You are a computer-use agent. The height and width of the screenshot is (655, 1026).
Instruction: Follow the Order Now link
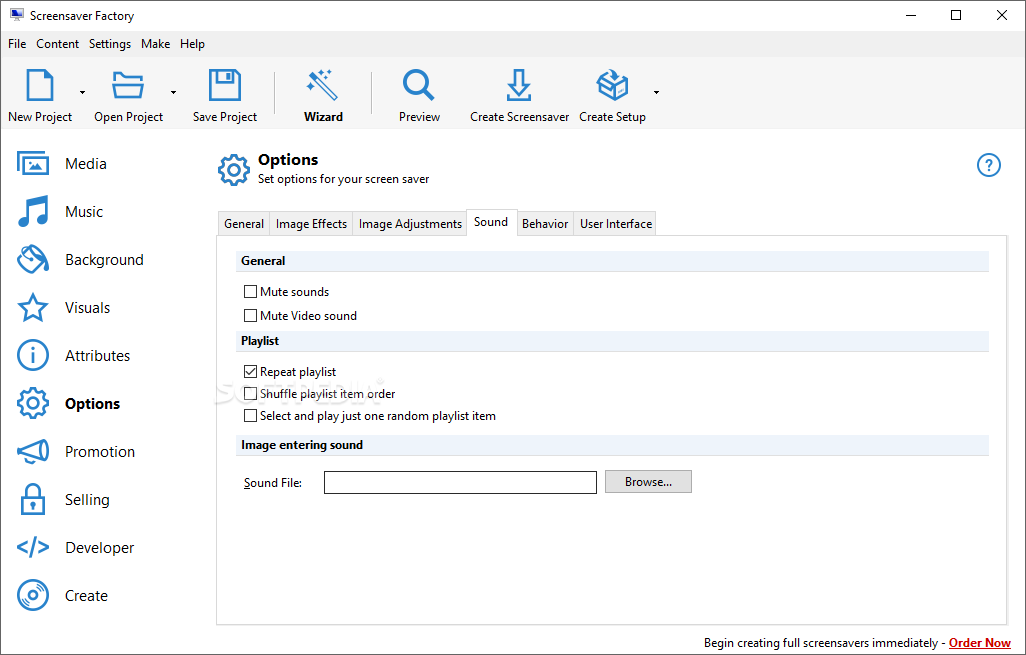(x=980, y=643)
